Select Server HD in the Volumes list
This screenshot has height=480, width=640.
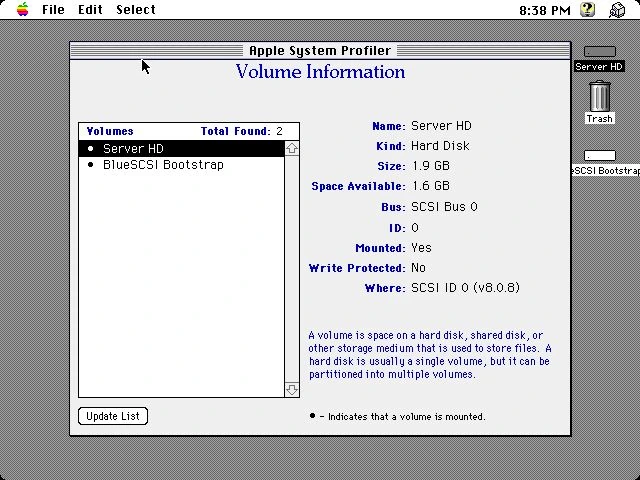[x=133, y=149]
